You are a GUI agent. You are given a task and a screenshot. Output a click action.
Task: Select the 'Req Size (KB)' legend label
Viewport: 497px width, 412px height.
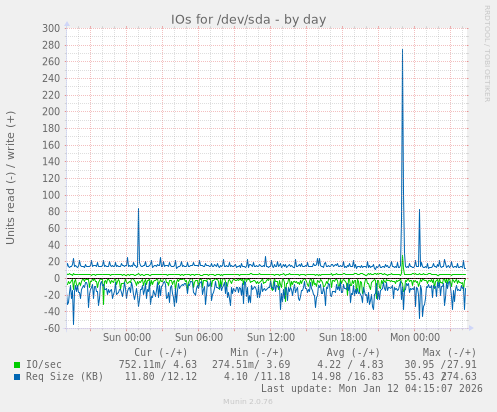(x=65, y=377)
